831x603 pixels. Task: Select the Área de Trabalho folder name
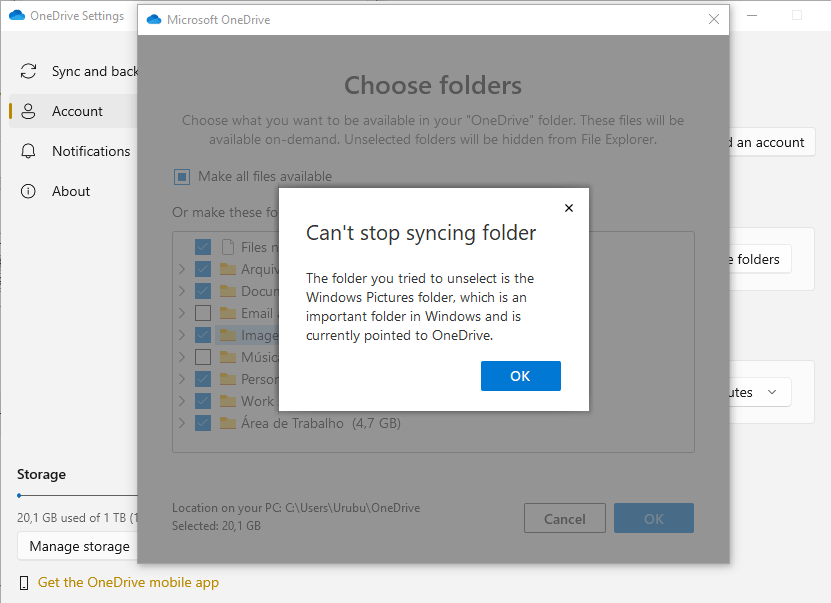click(x=292, y=423)
